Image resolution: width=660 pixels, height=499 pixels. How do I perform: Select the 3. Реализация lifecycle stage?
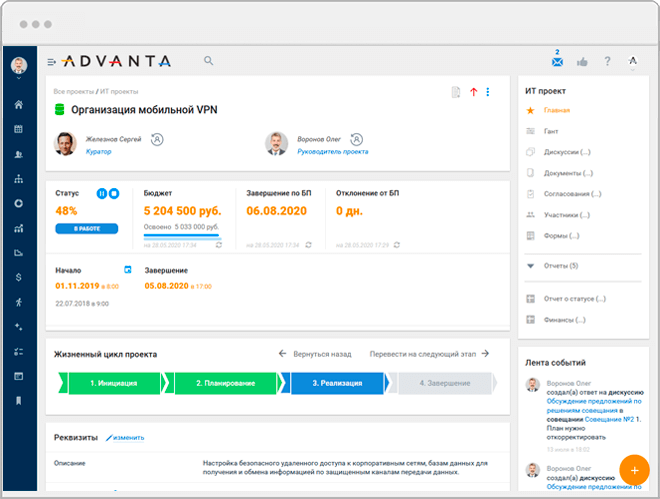pos(335,383)
